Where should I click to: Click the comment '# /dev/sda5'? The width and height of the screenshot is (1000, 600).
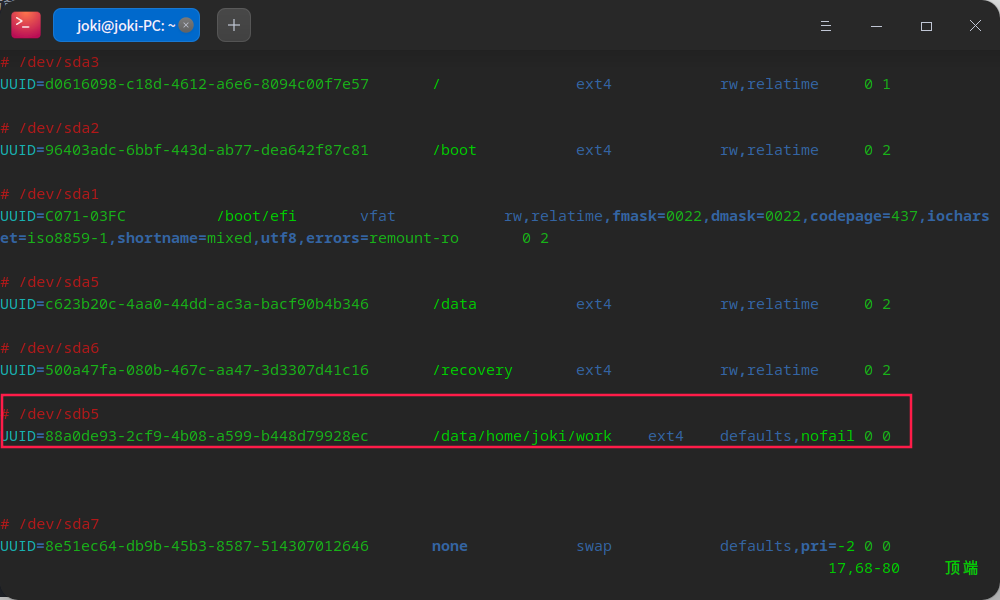coord(50,282)
